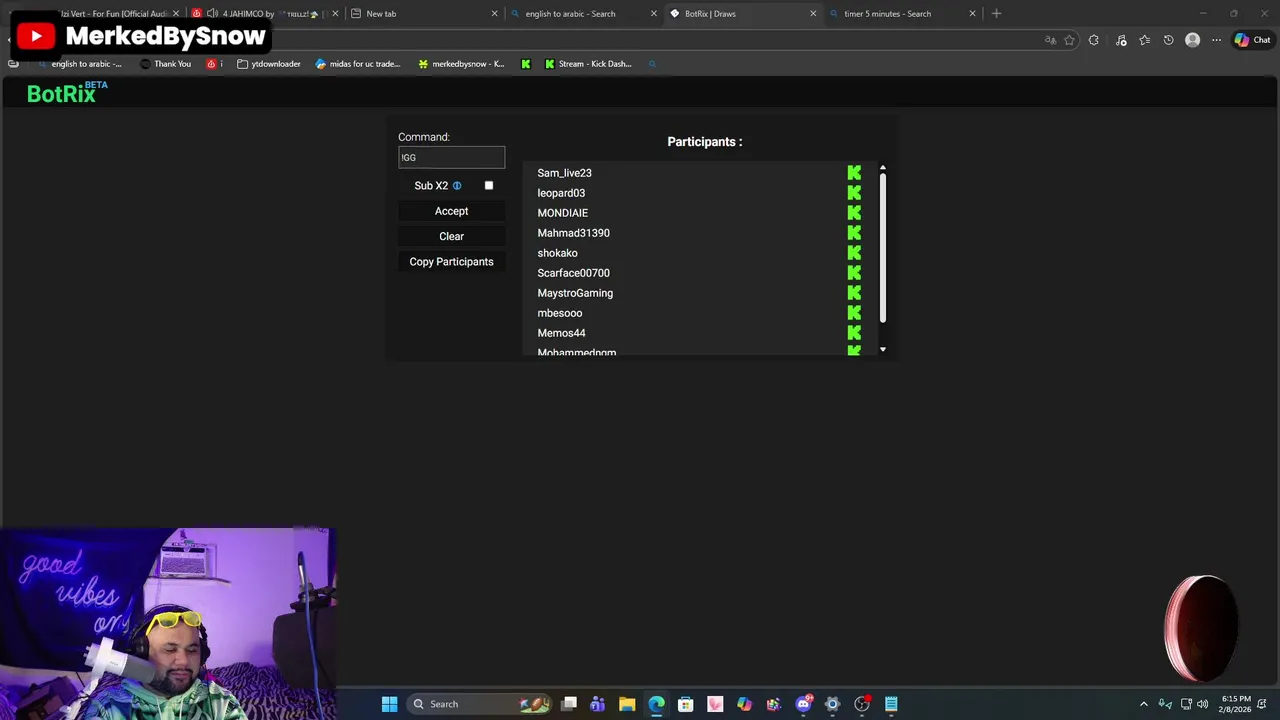
Task: Select participant shokako
Action: coord(557,253)
